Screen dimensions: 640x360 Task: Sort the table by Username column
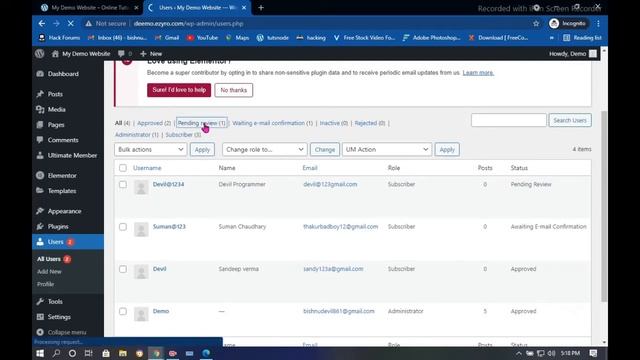coord(147,168)
